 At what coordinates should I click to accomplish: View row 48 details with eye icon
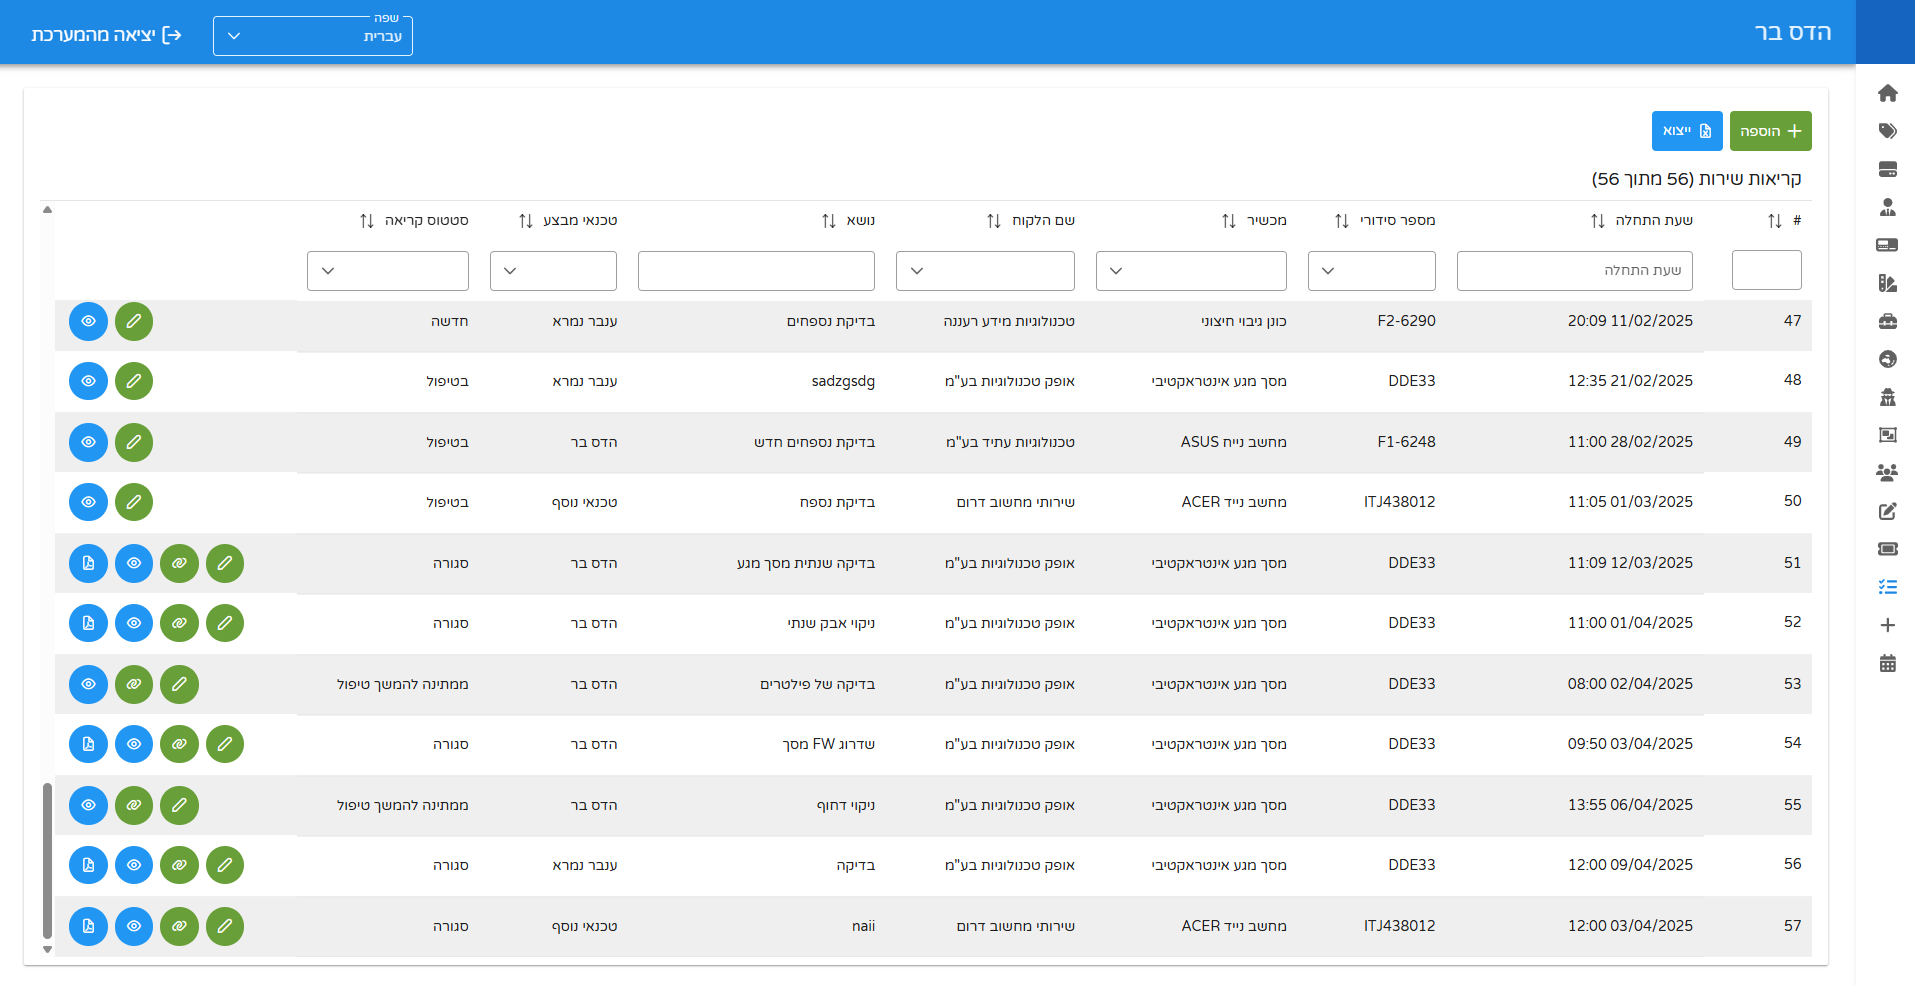pos(88,381)
